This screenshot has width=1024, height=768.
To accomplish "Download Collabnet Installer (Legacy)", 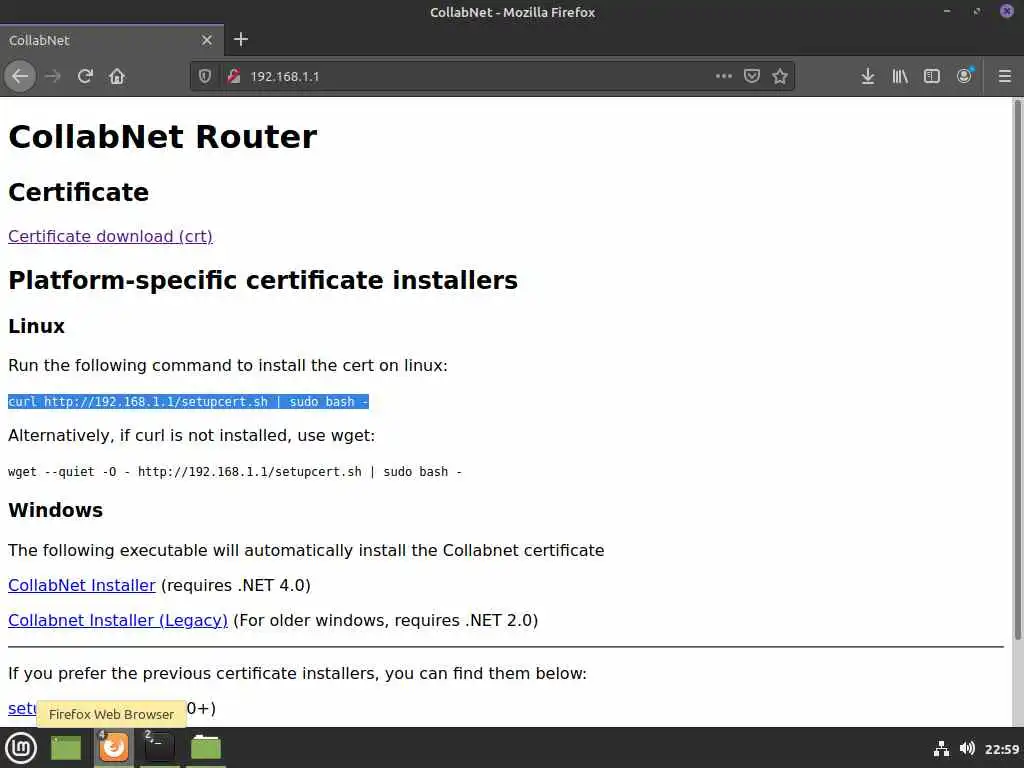I will click(118, 620).
